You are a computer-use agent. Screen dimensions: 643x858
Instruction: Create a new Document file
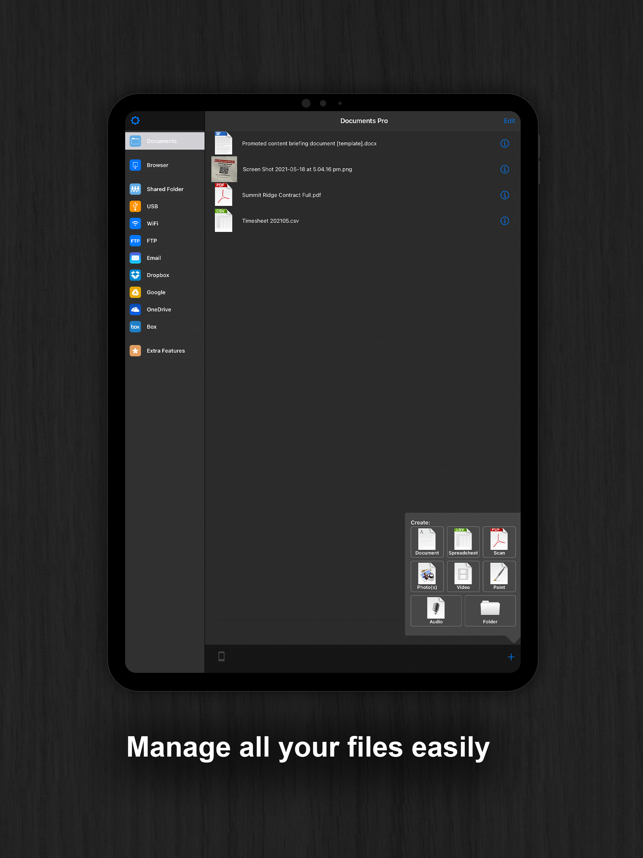427,541
